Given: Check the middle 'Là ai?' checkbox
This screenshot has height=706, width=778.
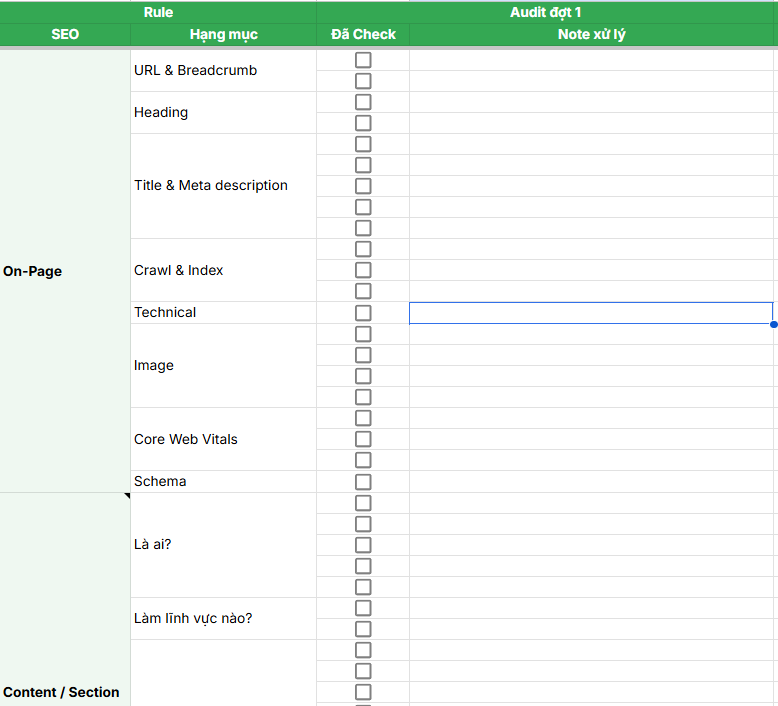Looking at the screenshot, I should pos(363,545).
